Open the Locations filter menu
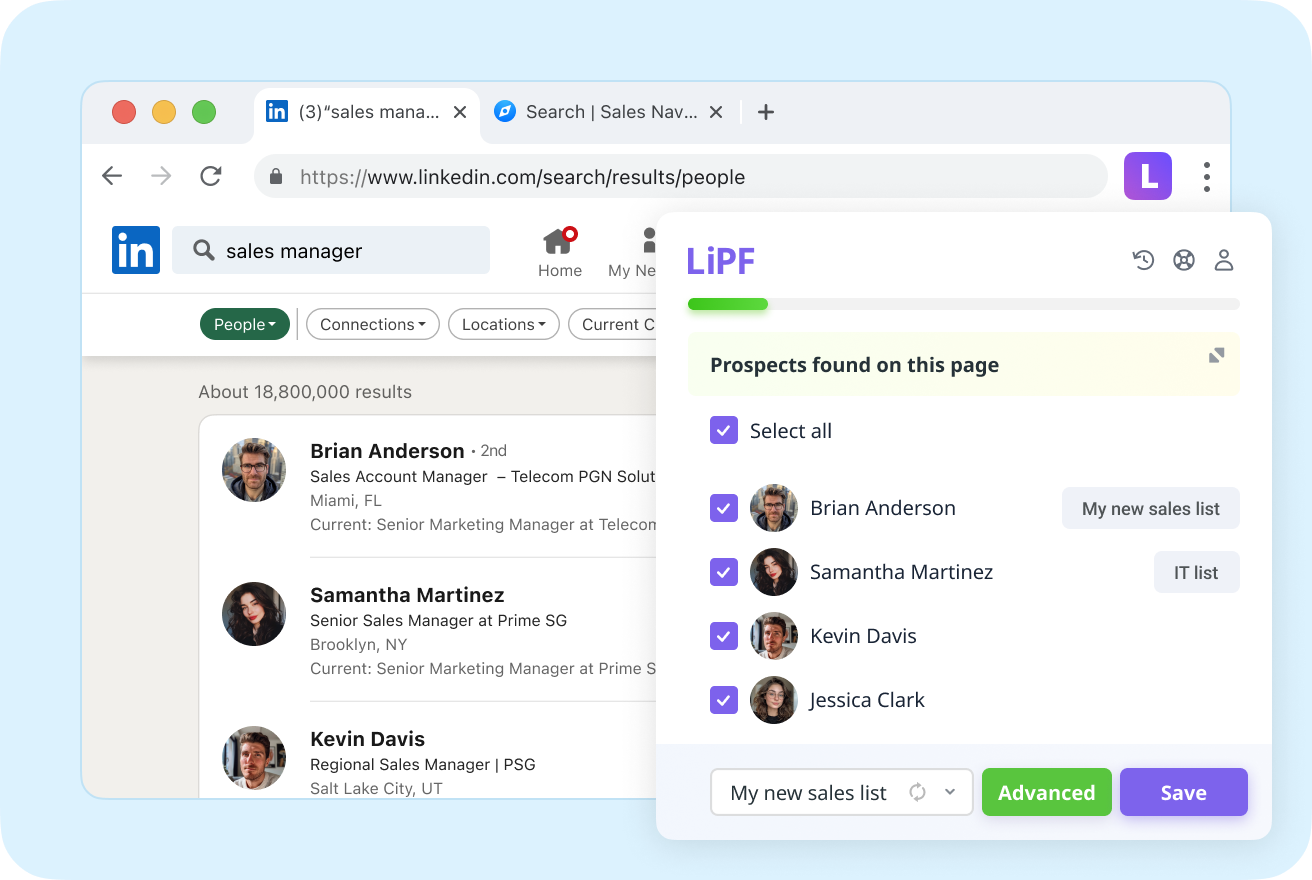Viewport: 1312px width, 880px height. (x=503, y=324)
